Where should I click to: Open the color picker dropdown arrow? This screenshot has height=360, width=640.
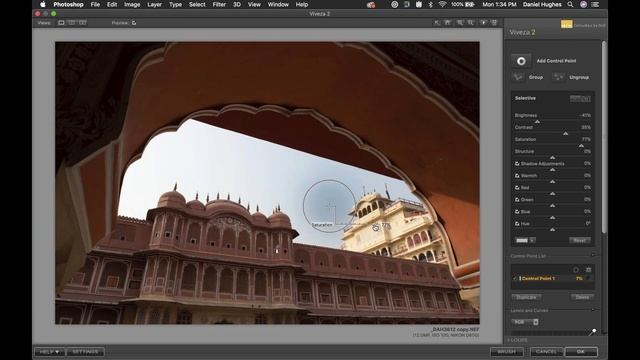pyautogui.click(x=532, y=240)
